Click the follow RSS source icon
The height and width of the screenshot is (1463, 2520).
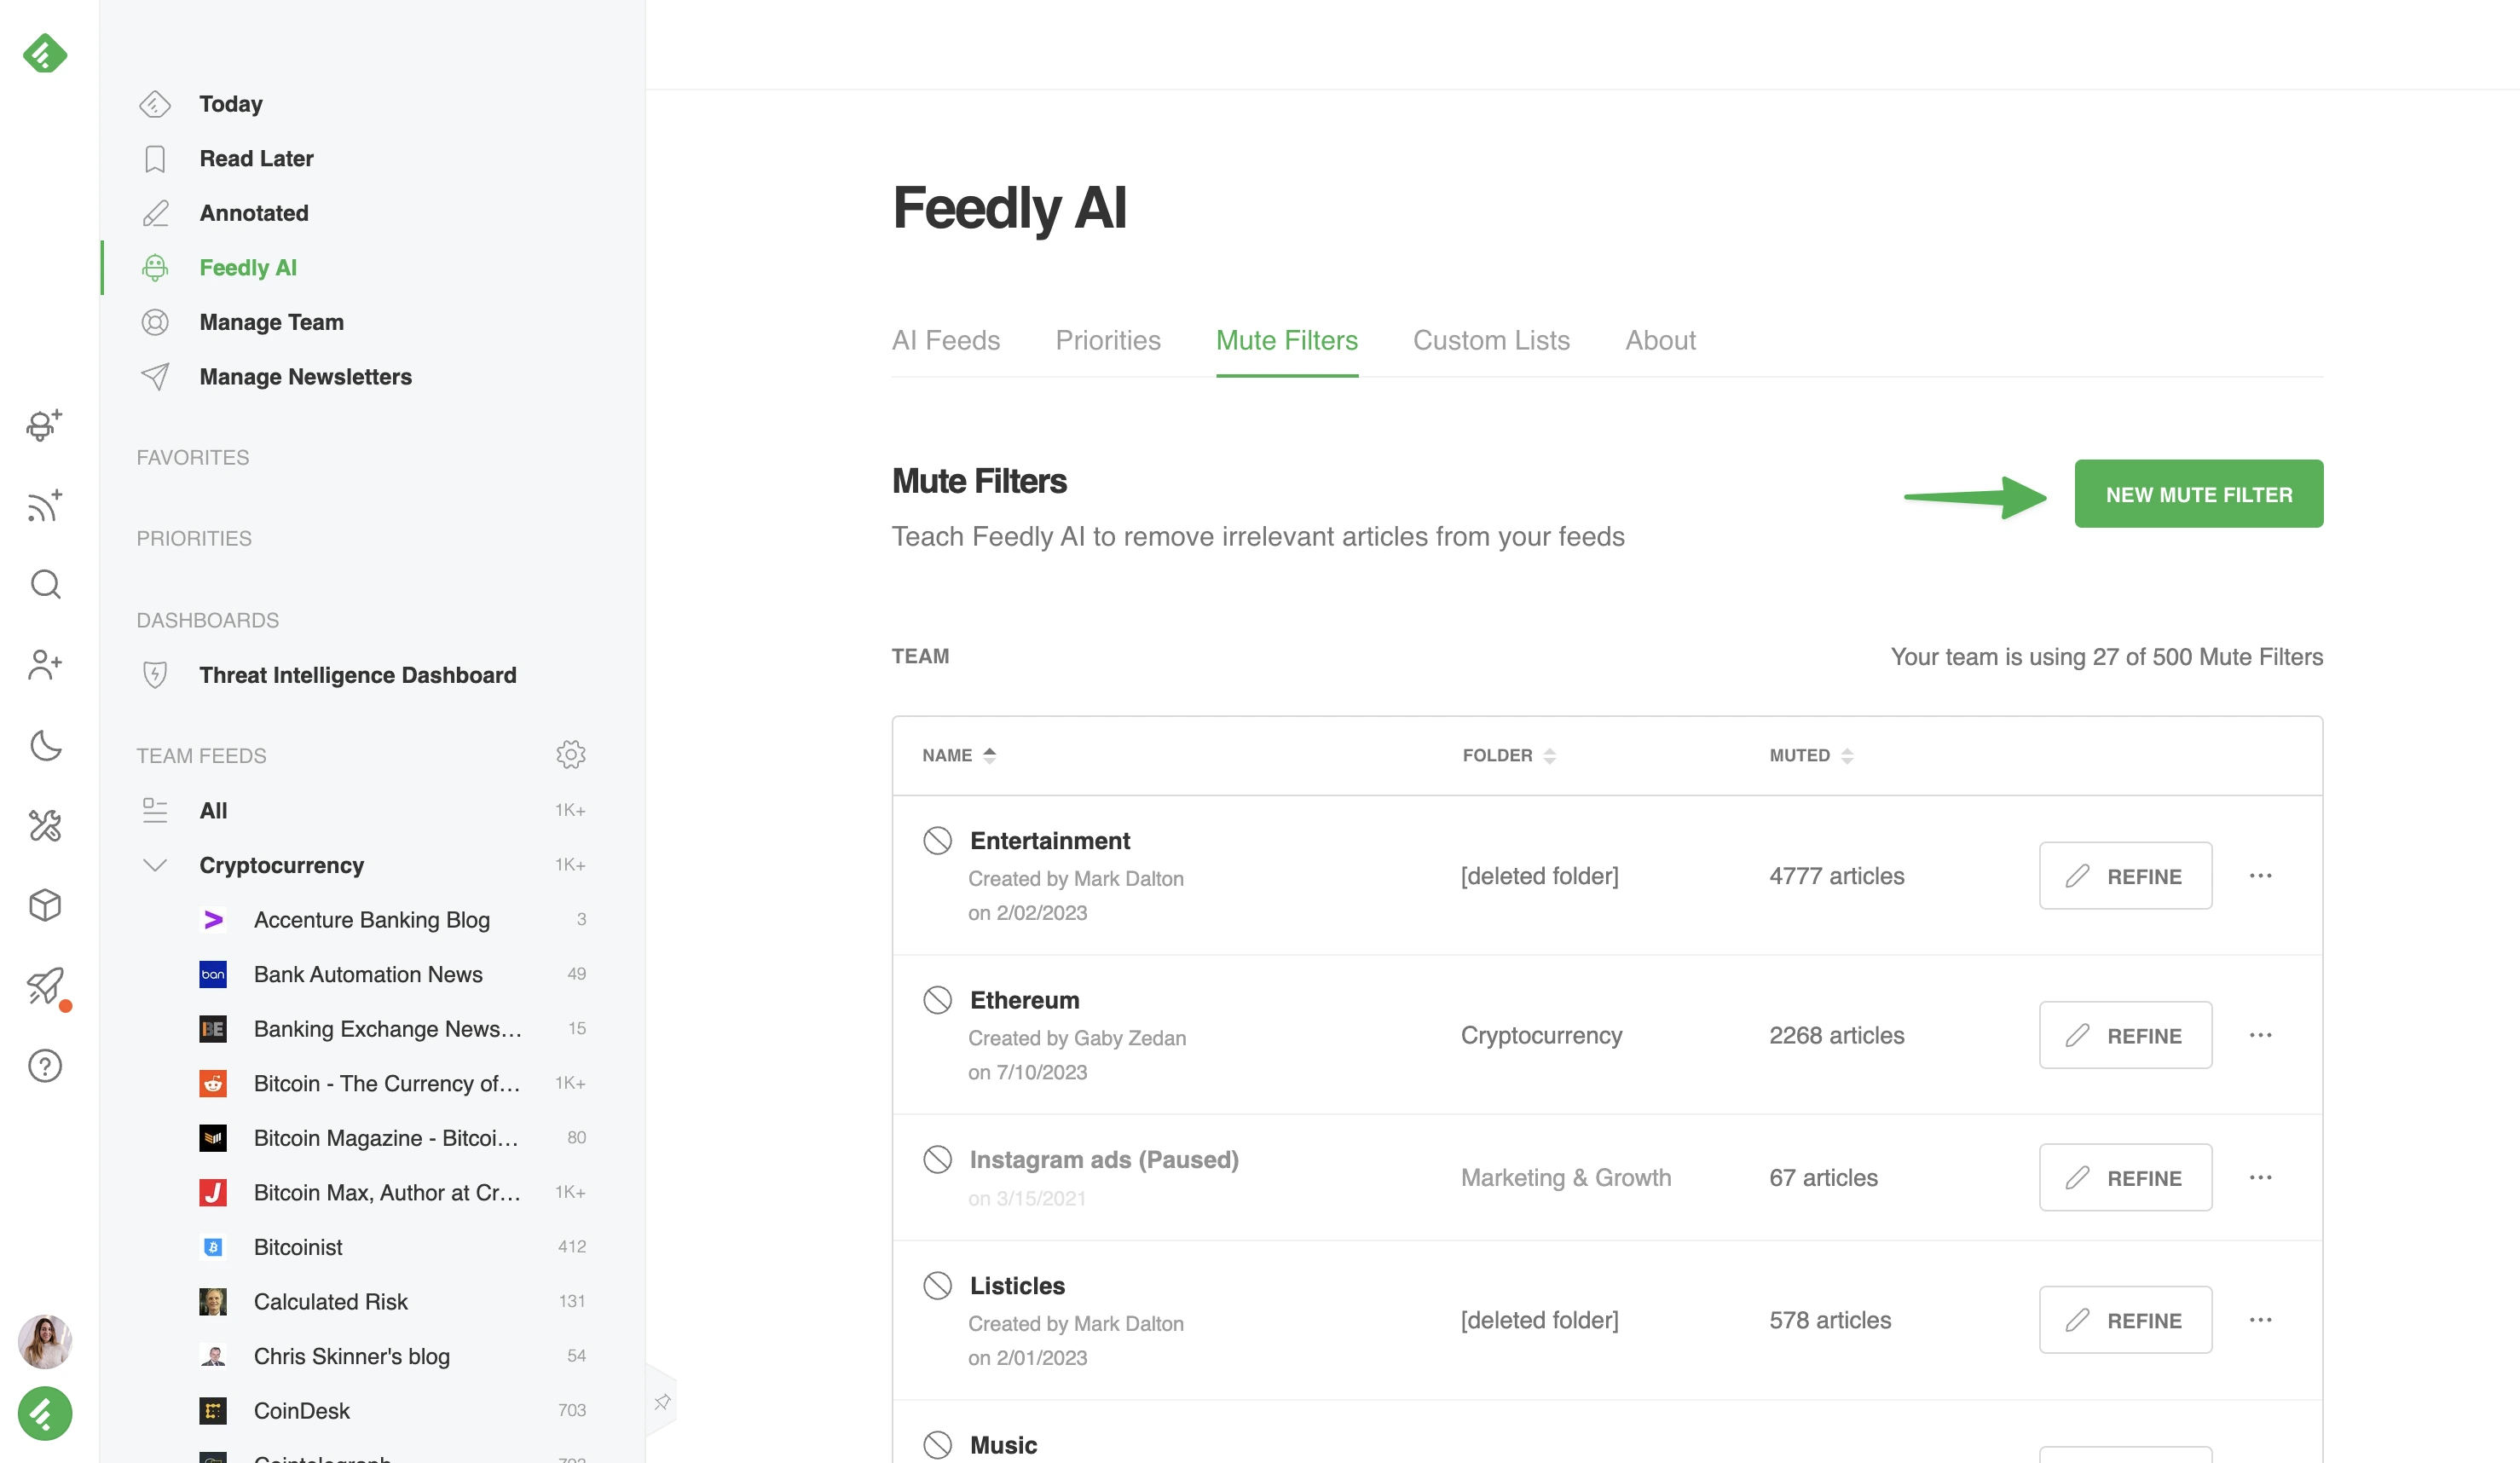coord(45,505)
